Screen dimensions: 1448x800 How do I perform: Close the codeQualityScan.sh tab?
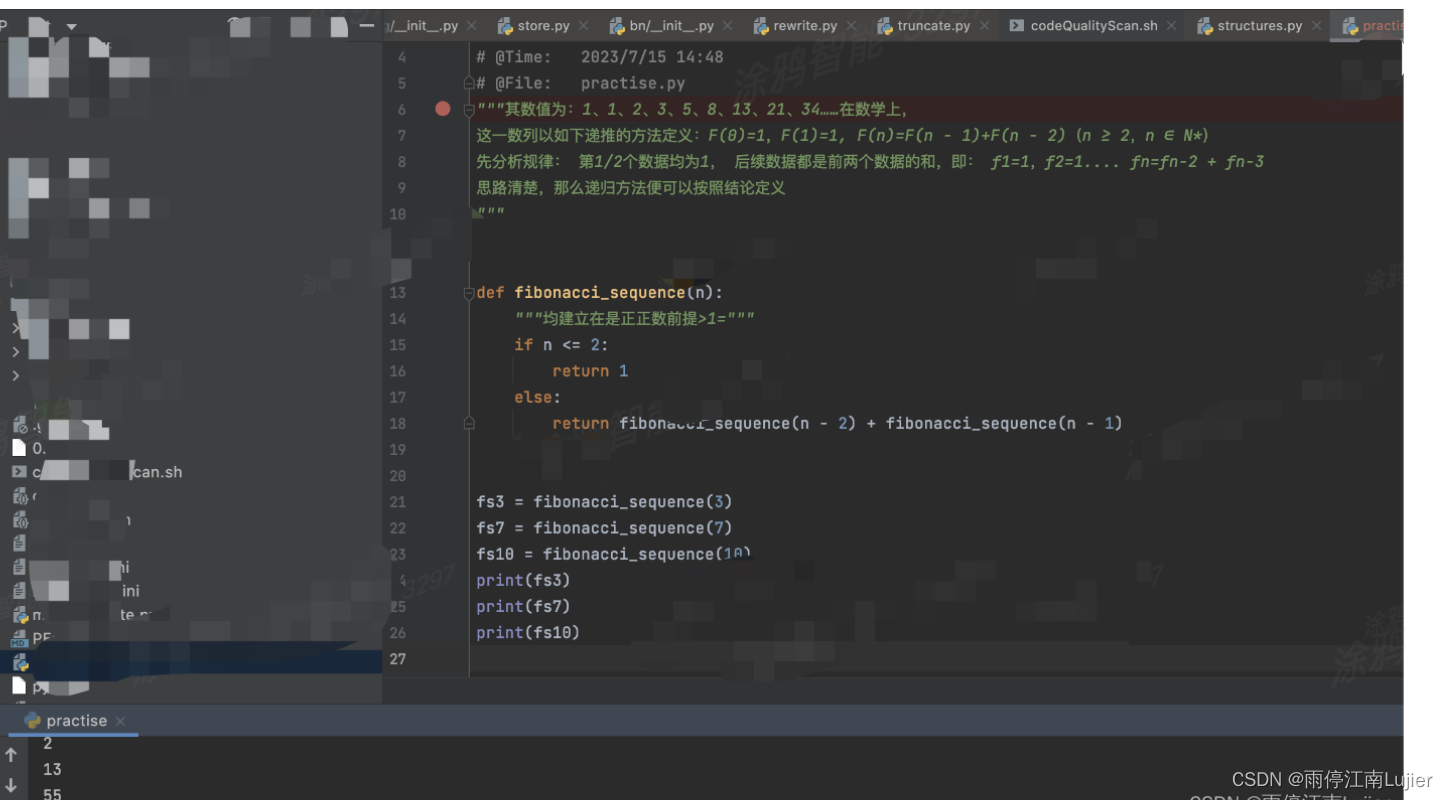[x=1171, y=26]
